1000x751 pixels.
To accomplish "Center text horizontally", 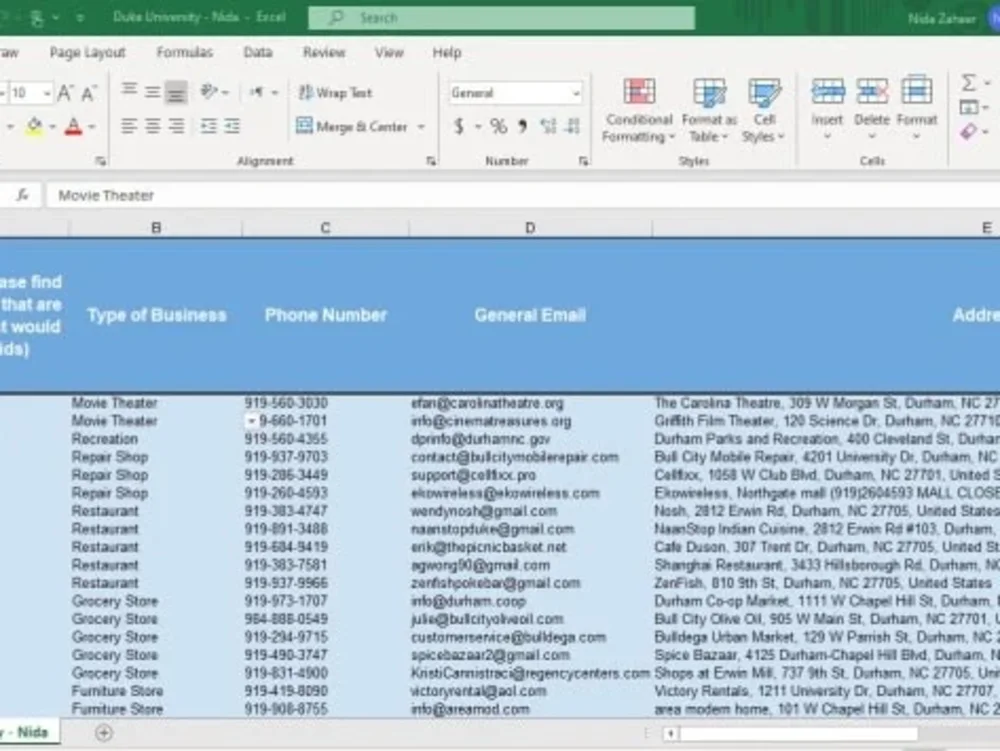I will coord(152,126).
